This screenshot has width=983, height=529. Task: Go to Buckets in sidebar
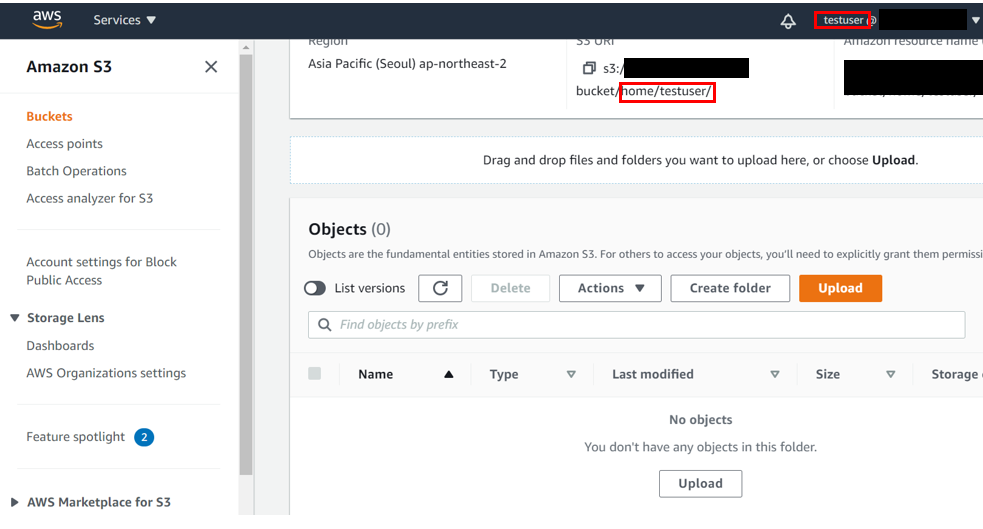click(x=50, y=116)
